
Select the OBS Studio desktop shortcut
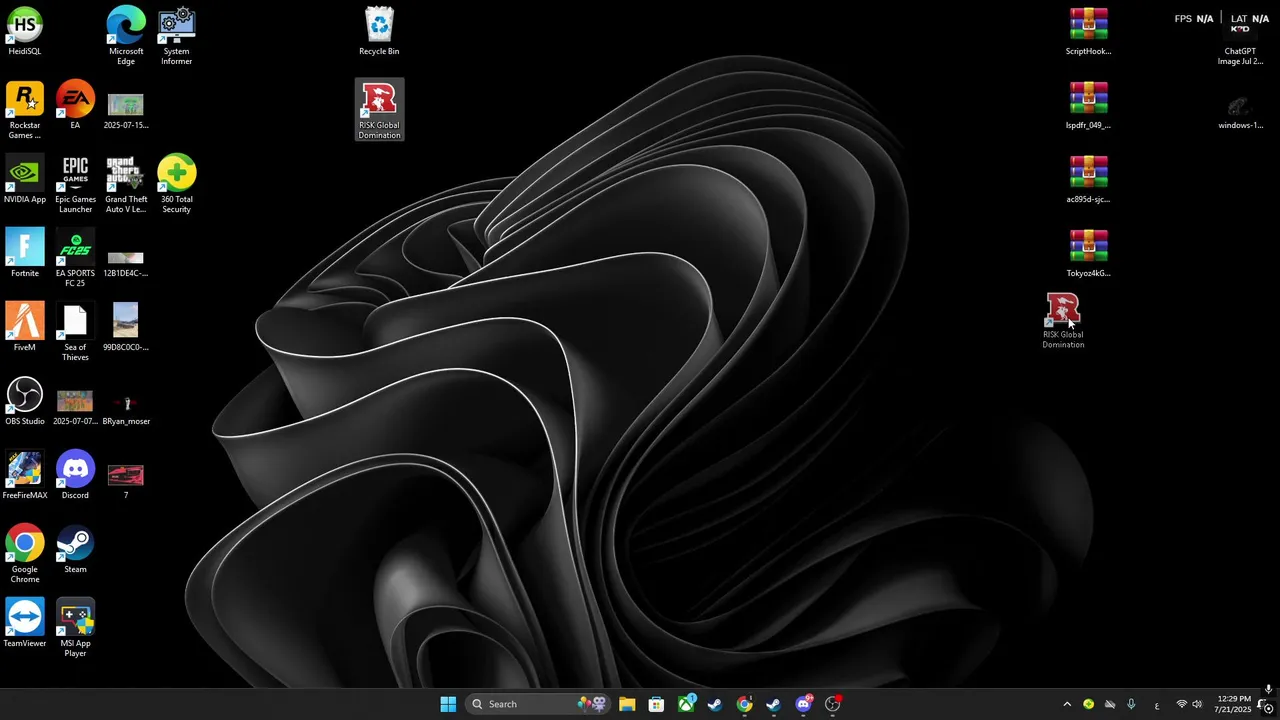tap(25, 401)
